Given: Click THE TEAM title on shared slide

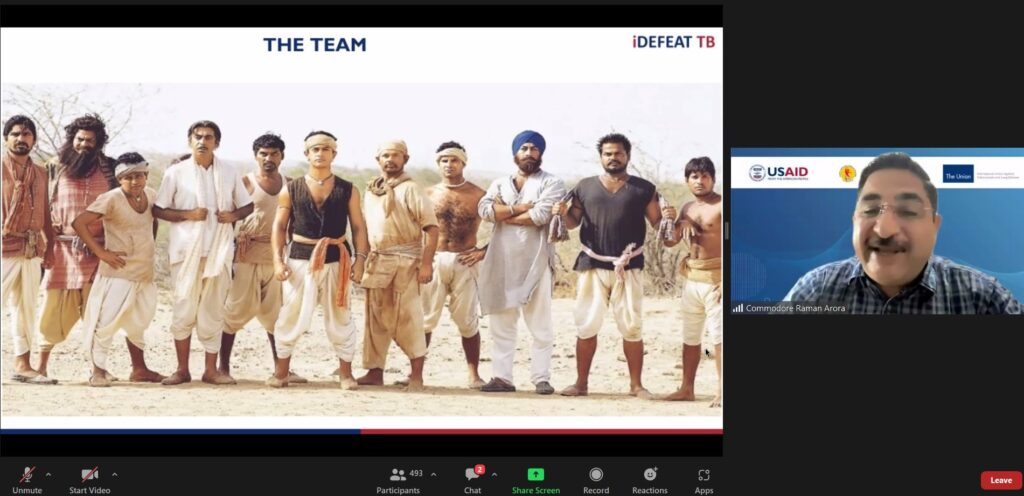Looking at the screenshot, I should coord(314,44).
